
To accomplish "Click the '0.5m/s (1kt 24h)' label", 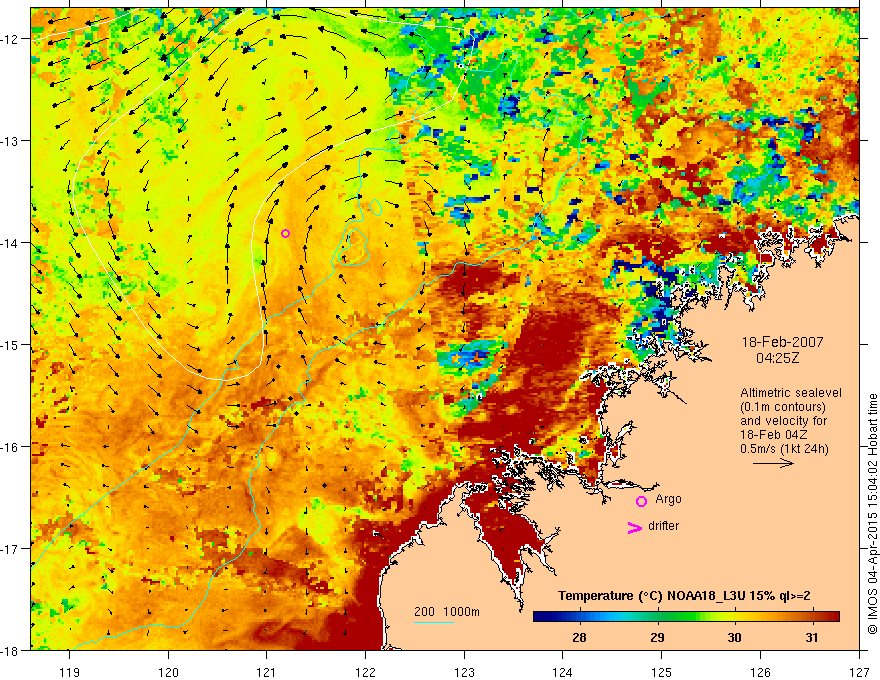I will pyautogui.click(x=784, y=449).
